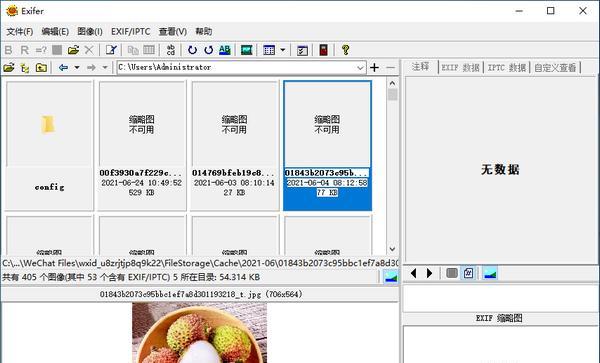600x363 pixels.
Task: Select the config folder thumbnail
Action: (x=49, y=145)
